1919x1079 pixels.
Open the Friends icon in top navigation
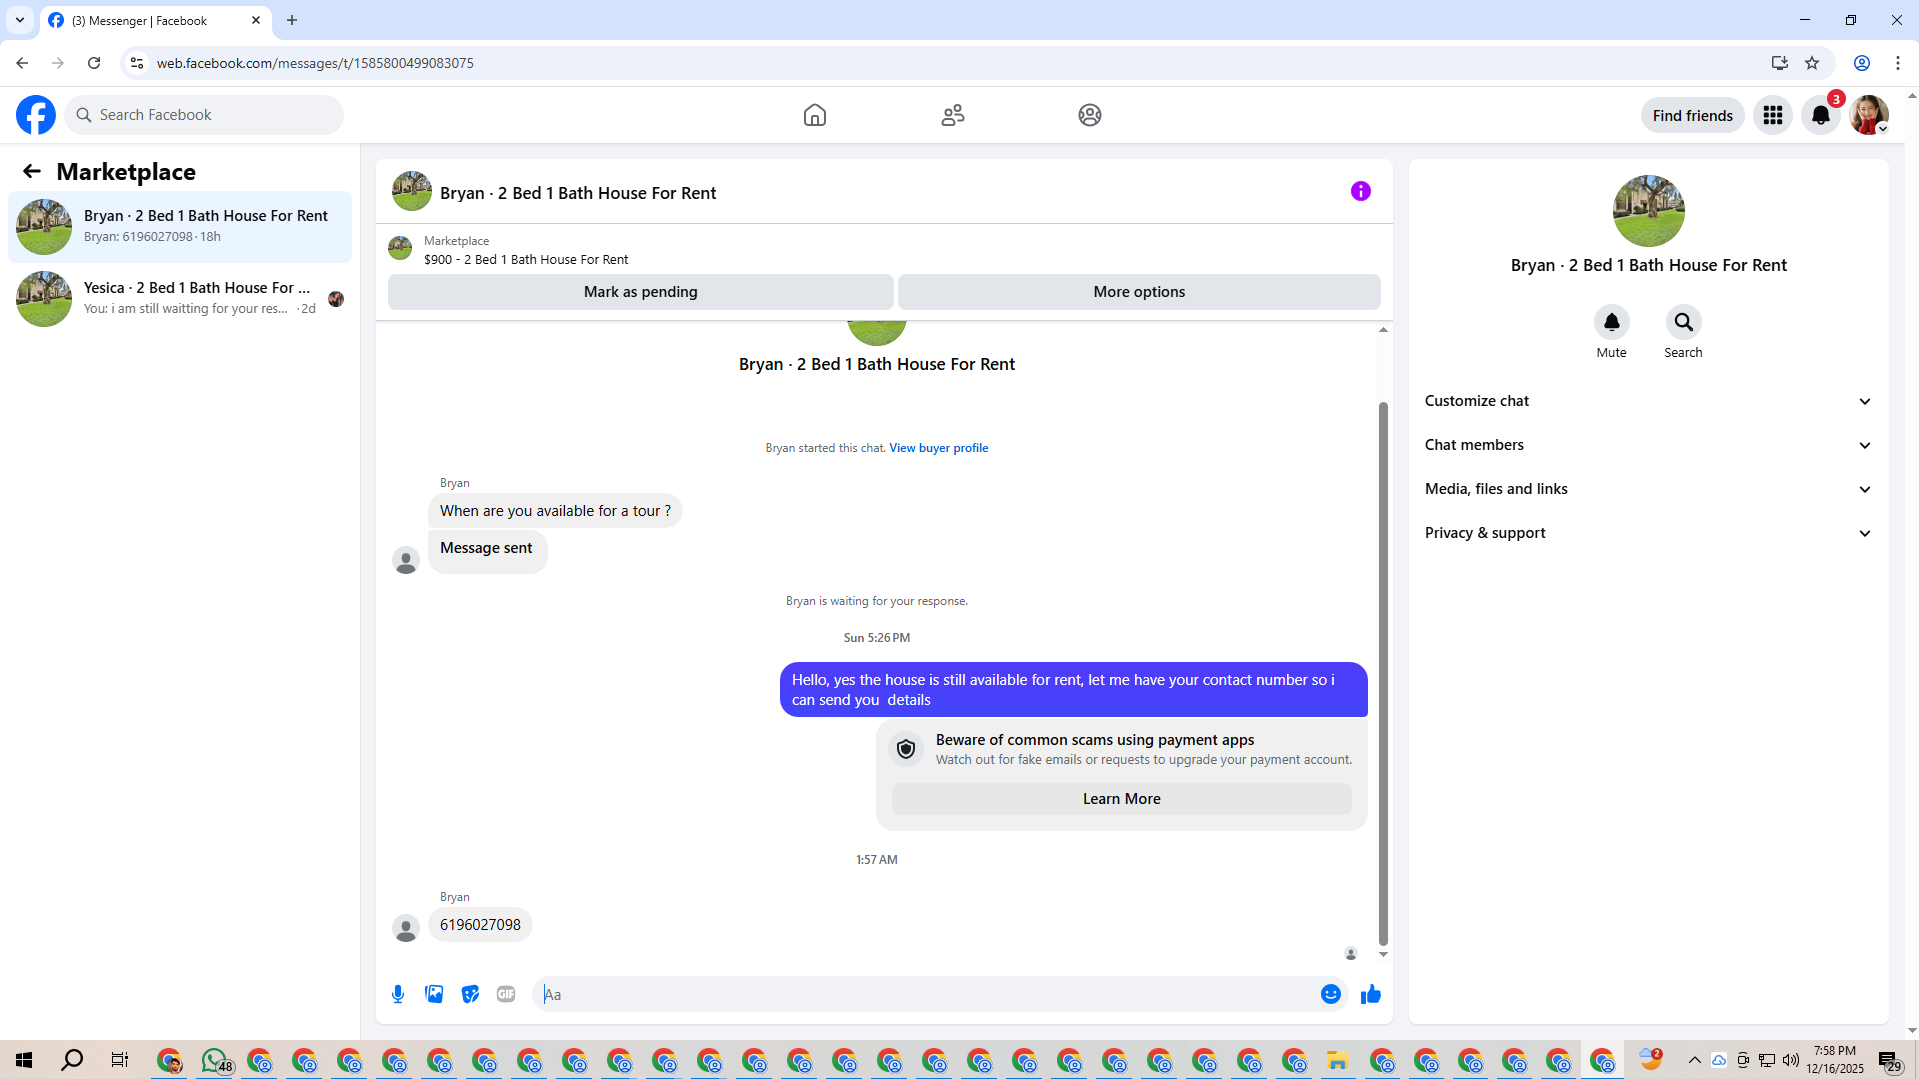point(953,115)
